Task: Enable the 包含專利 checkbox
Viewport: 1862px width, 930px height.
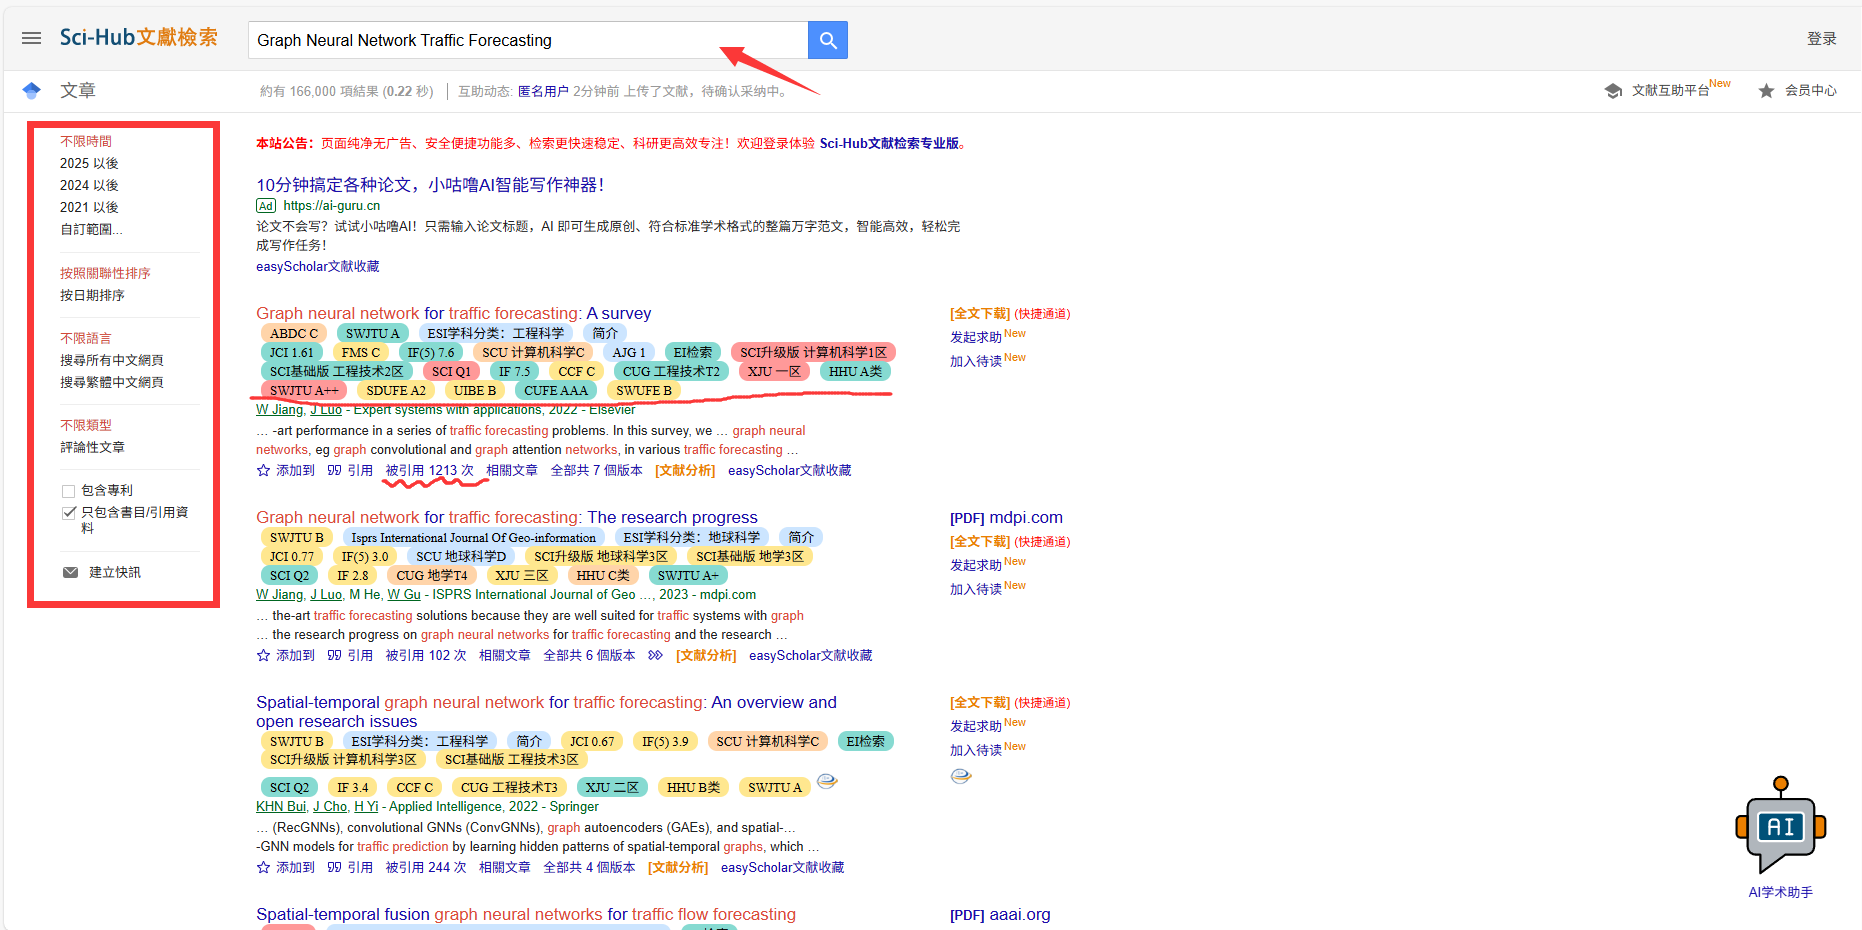Action: point(69,491)
